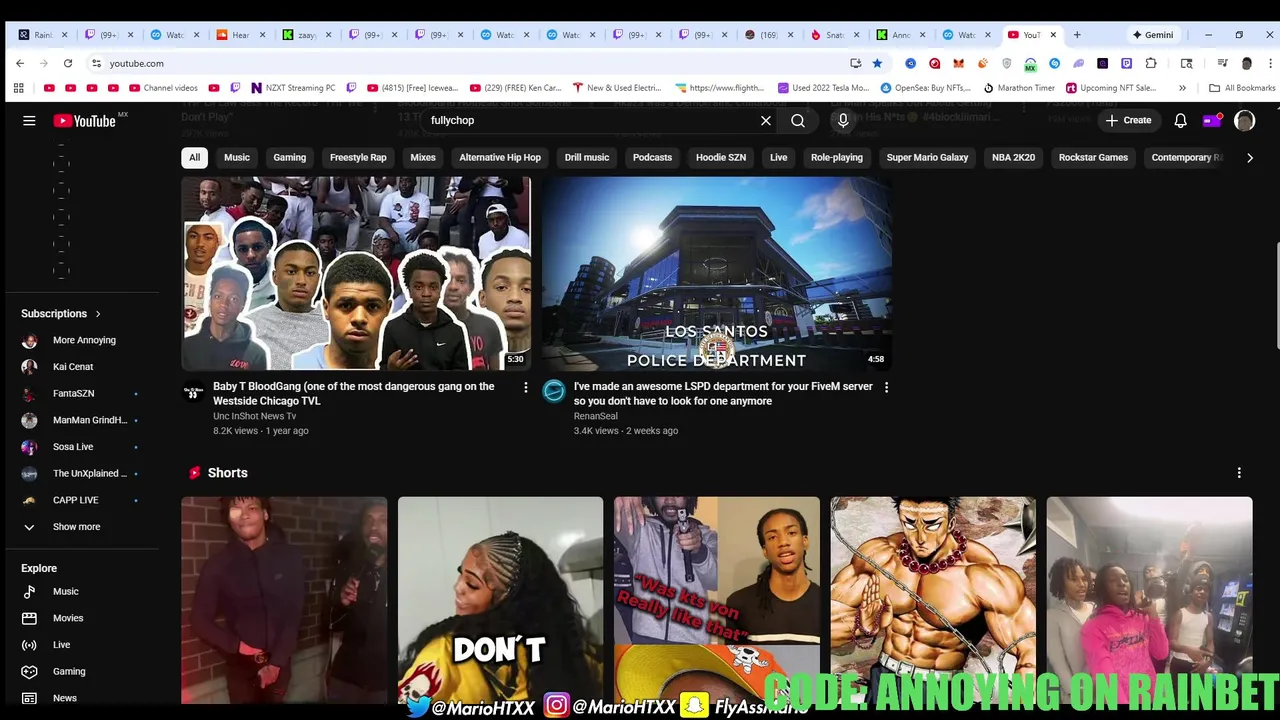Open the Marathon Timer bookmark
This screenshot has height=720, width=1280.
pos(1019,88)
